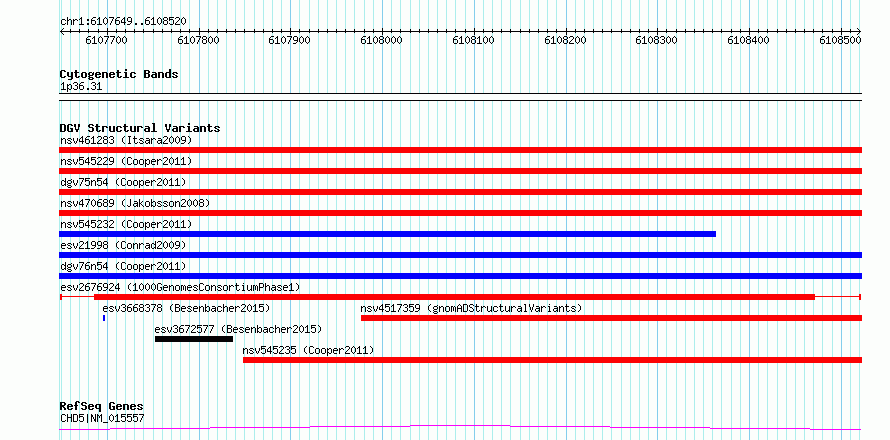Screen dimensions: 890x440
Task: Click ruler position 6108000
Action: click(382, 40)
